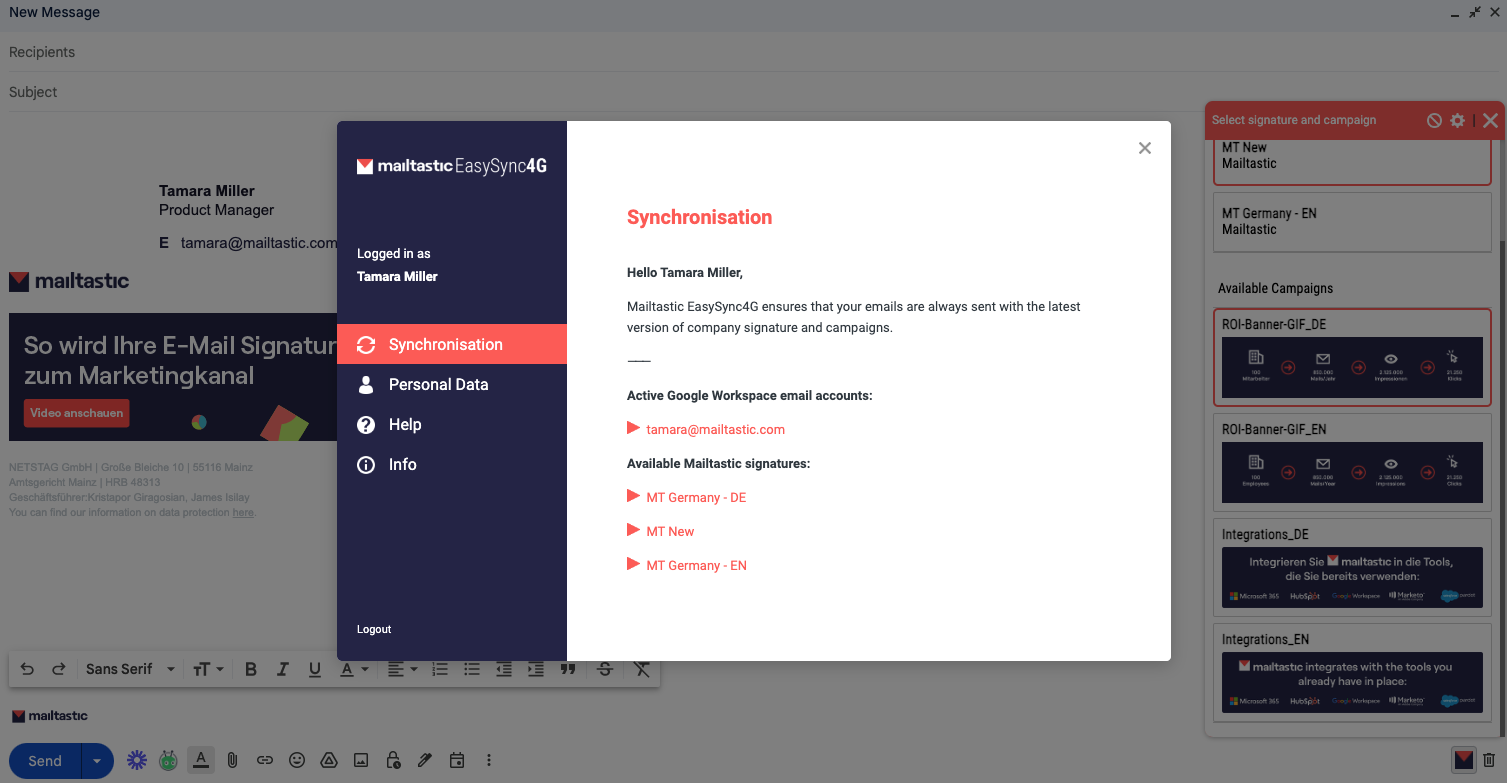Screen dimensions: 1507x783
Task: Click the no-signature prohibition icon
Action: (1434, 120)
